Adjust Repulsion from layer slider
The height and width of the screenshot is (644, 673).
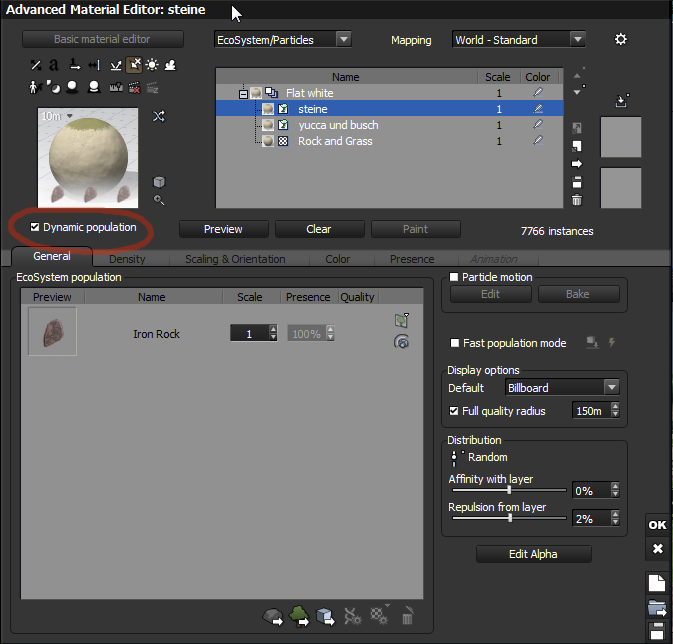(509, 518)
